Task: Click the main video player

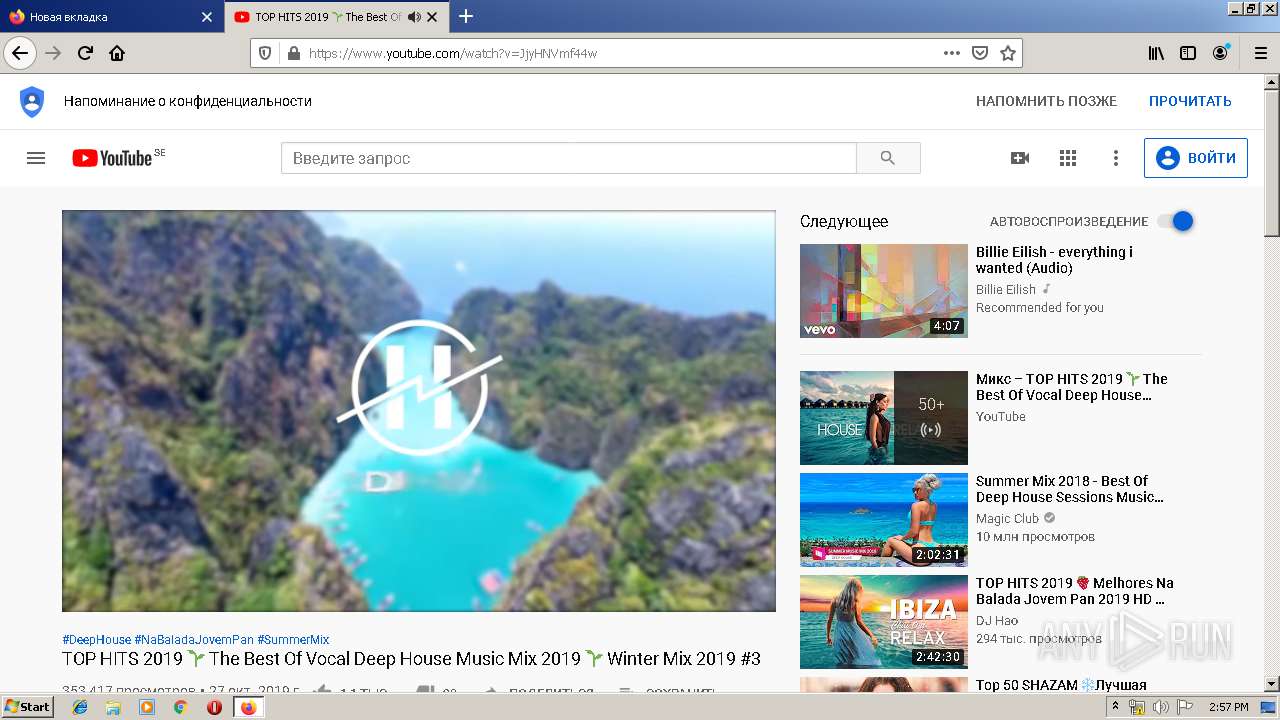Action: tap(419, 411)
